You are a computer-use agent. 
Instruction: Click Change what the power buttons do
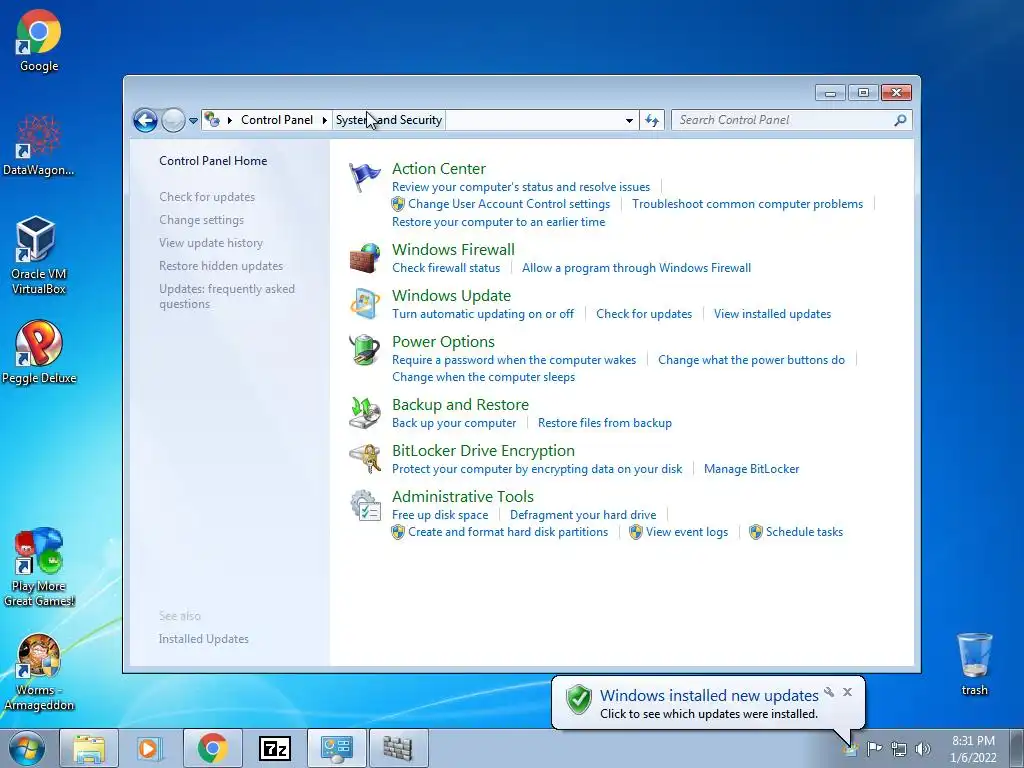751,360
